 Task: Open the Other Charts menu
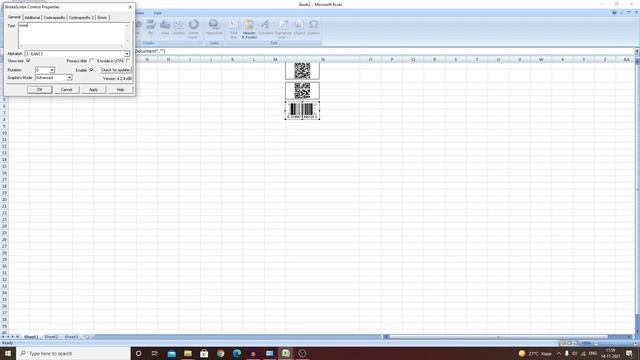[193, 29]
